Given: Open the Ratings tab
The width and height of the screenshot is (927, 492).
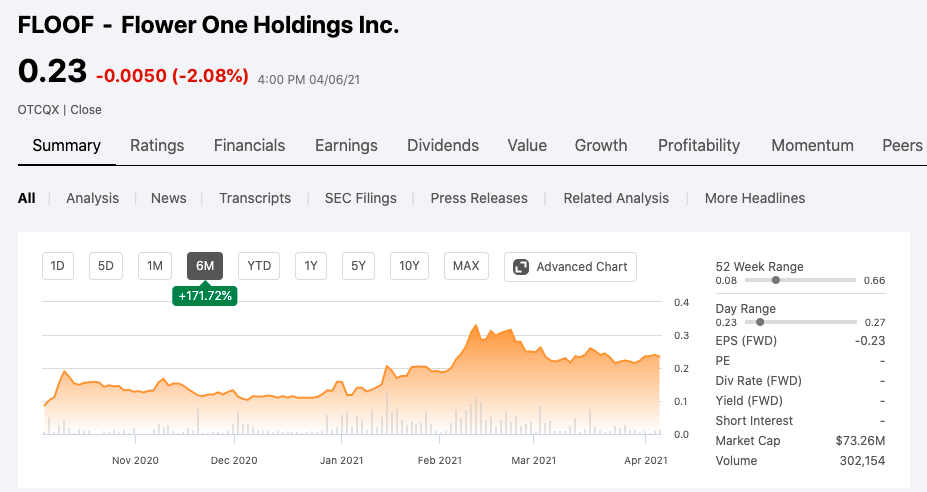Looking at the screenshot, I should point(157,145).
